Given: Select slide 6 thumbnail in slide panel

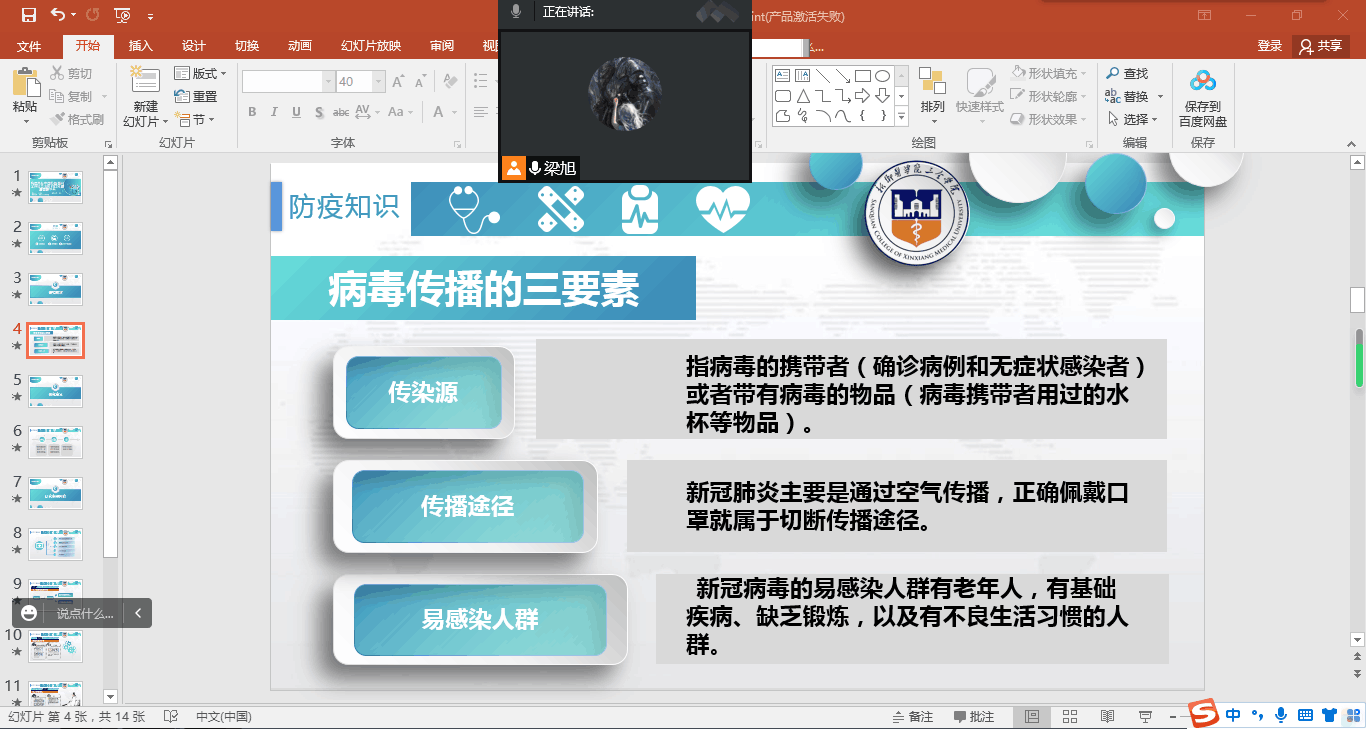Looking at the screenshot, I should (56, 442).
